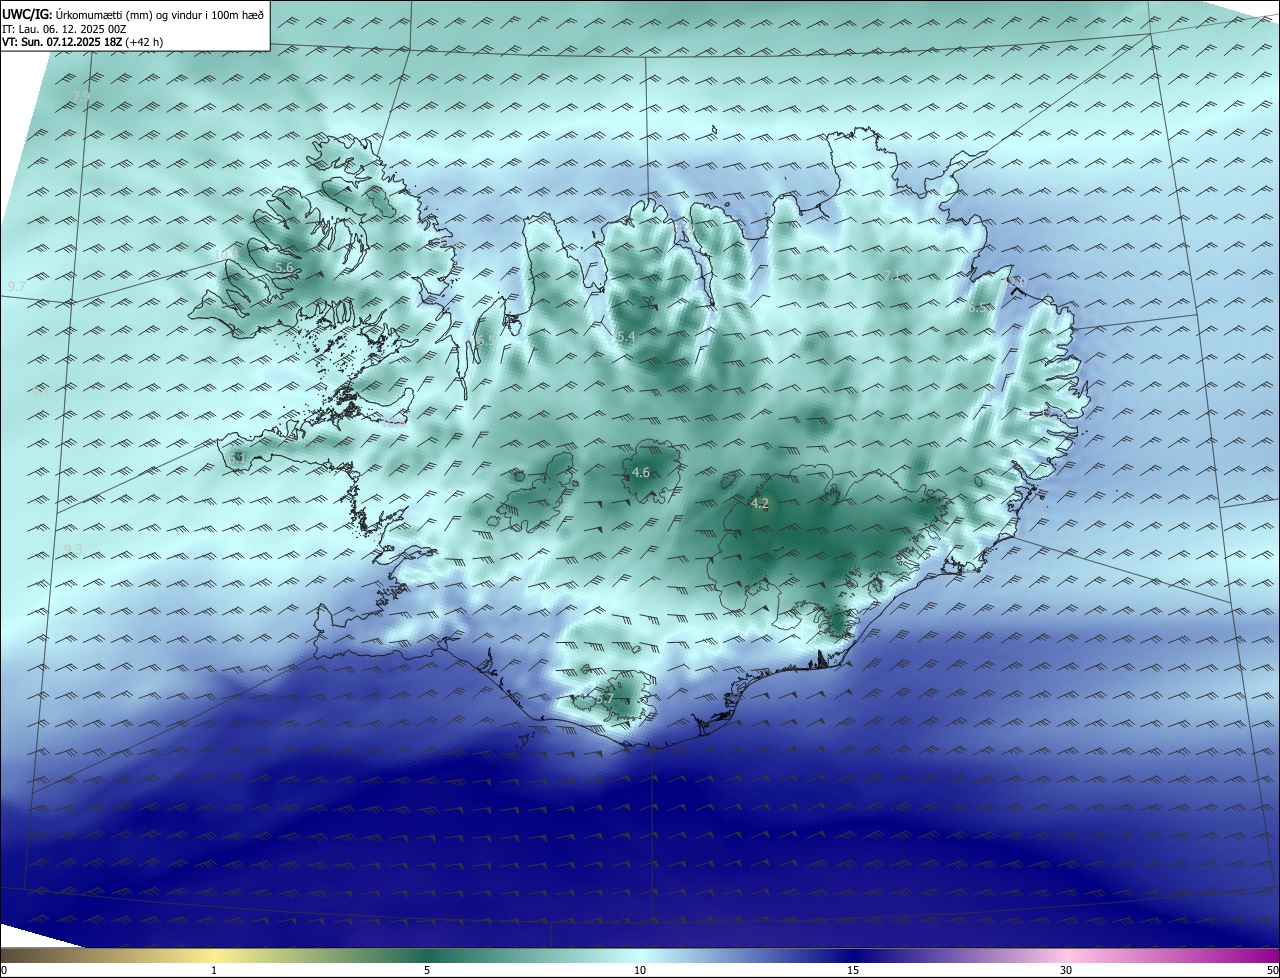
Task: Click the color scale label 30
Action: pyautogui.click(x=1066, y=970)
